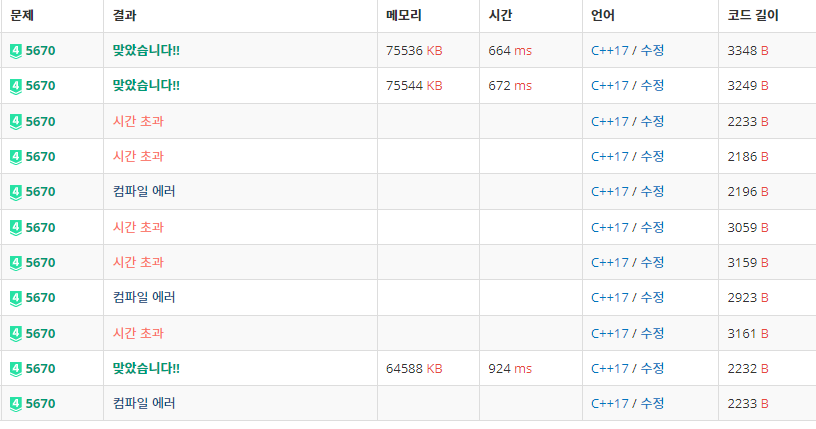The image size is (816, 429).
Task: Click tier badge in 시간 초과 2233 B row
Action: [16, 122]
